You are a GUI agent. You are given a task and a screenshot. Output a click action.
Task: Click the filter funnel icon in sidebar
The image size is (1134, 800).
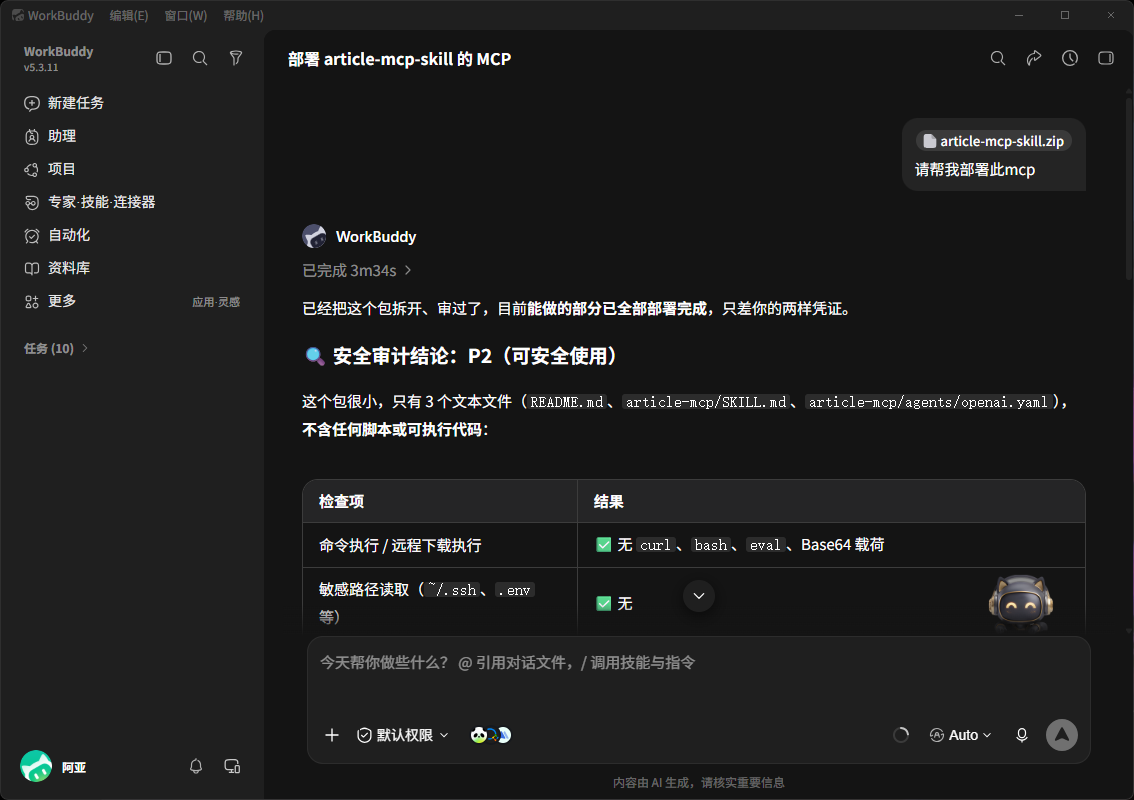[x=236, y=58]
